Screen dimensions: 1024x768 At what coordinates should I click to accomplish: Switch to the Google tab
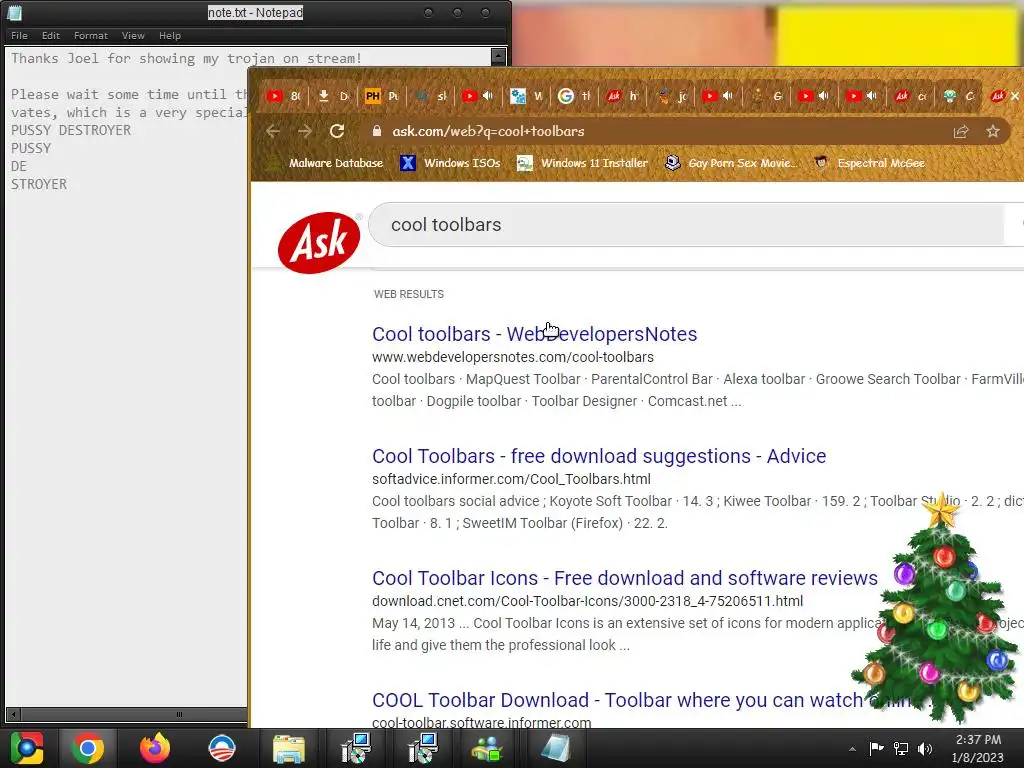(574, 96)
